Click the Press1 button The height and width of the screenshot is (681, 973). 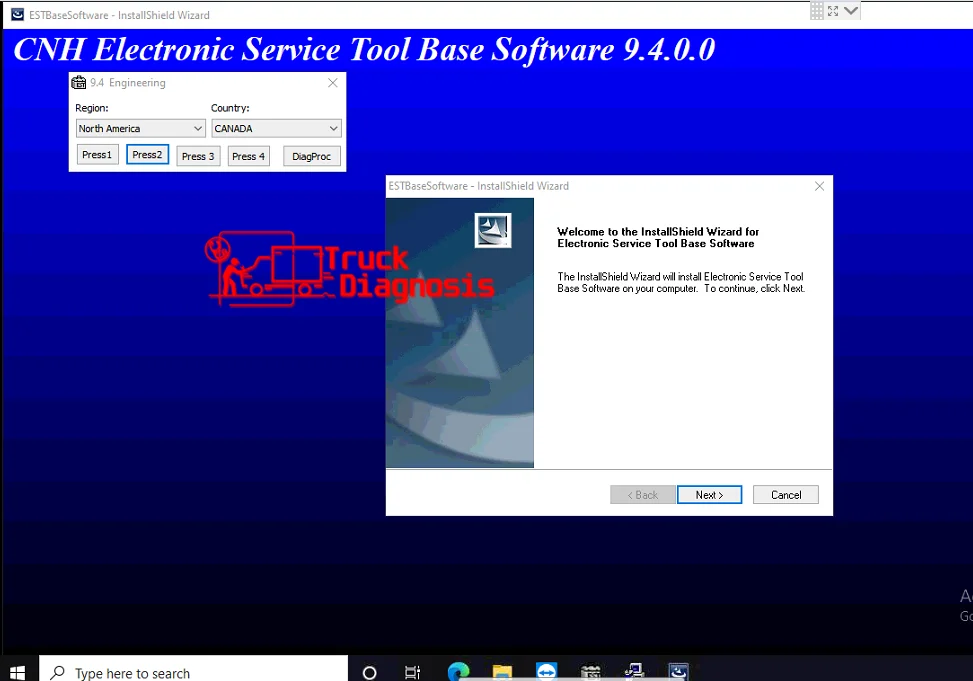(97, 155)
